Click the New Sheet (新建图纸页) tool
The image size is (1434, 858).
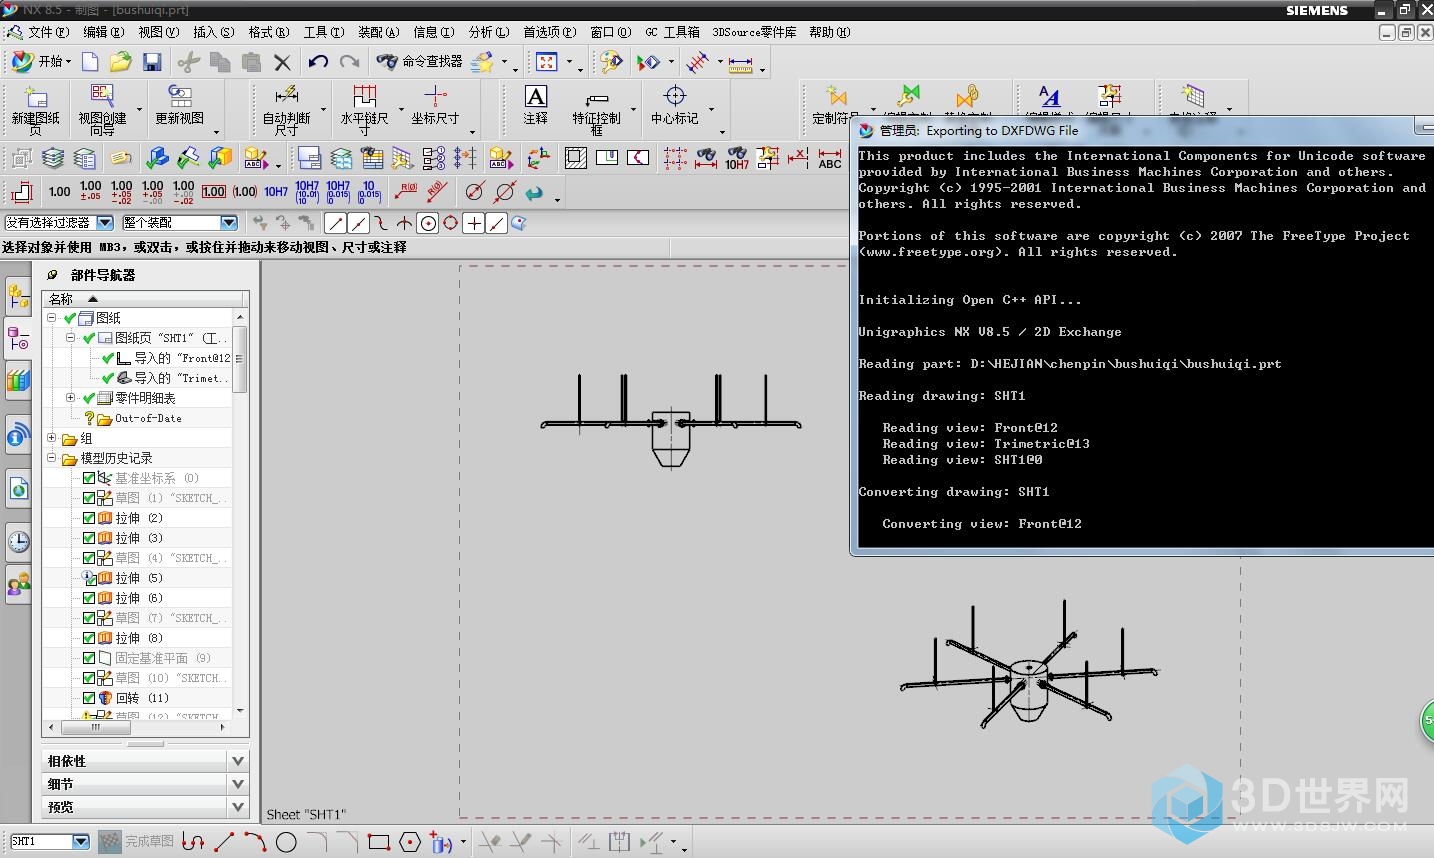tap(36, 109)
